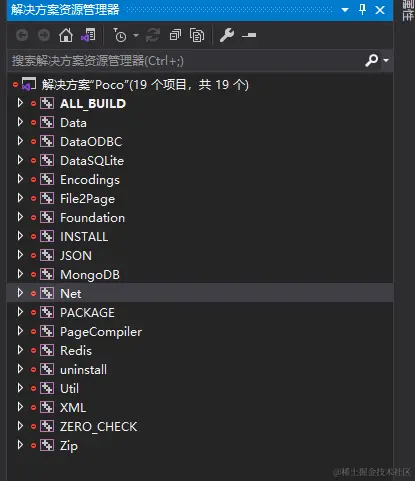Open the window position dropdown in title bar
Image resolution: width=415 pixels, height=481 pixels.
(x=345, y=10)
